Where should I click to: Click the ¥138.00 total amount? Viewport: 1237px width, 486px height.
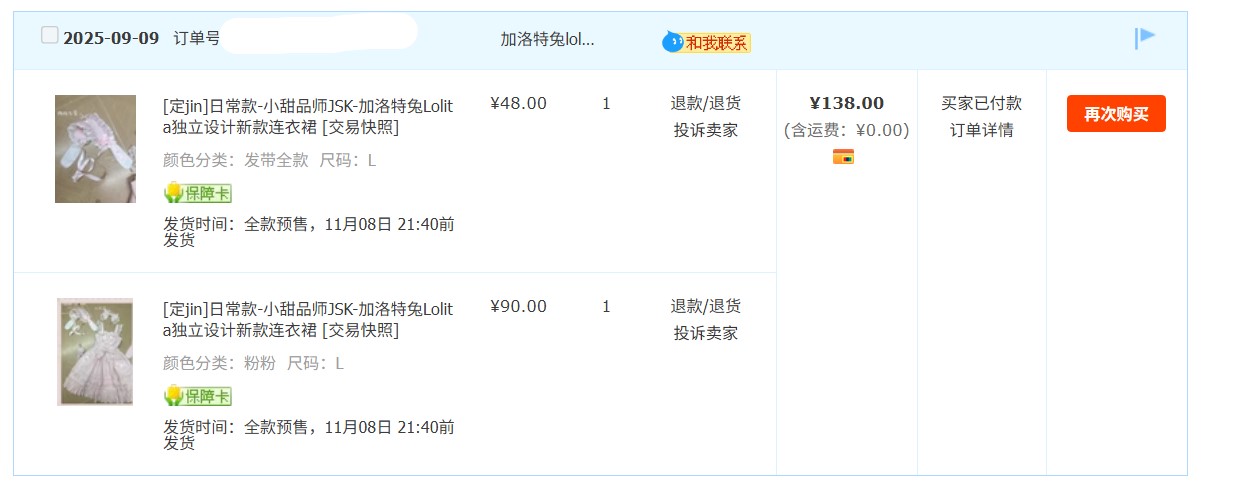(847, 103)
